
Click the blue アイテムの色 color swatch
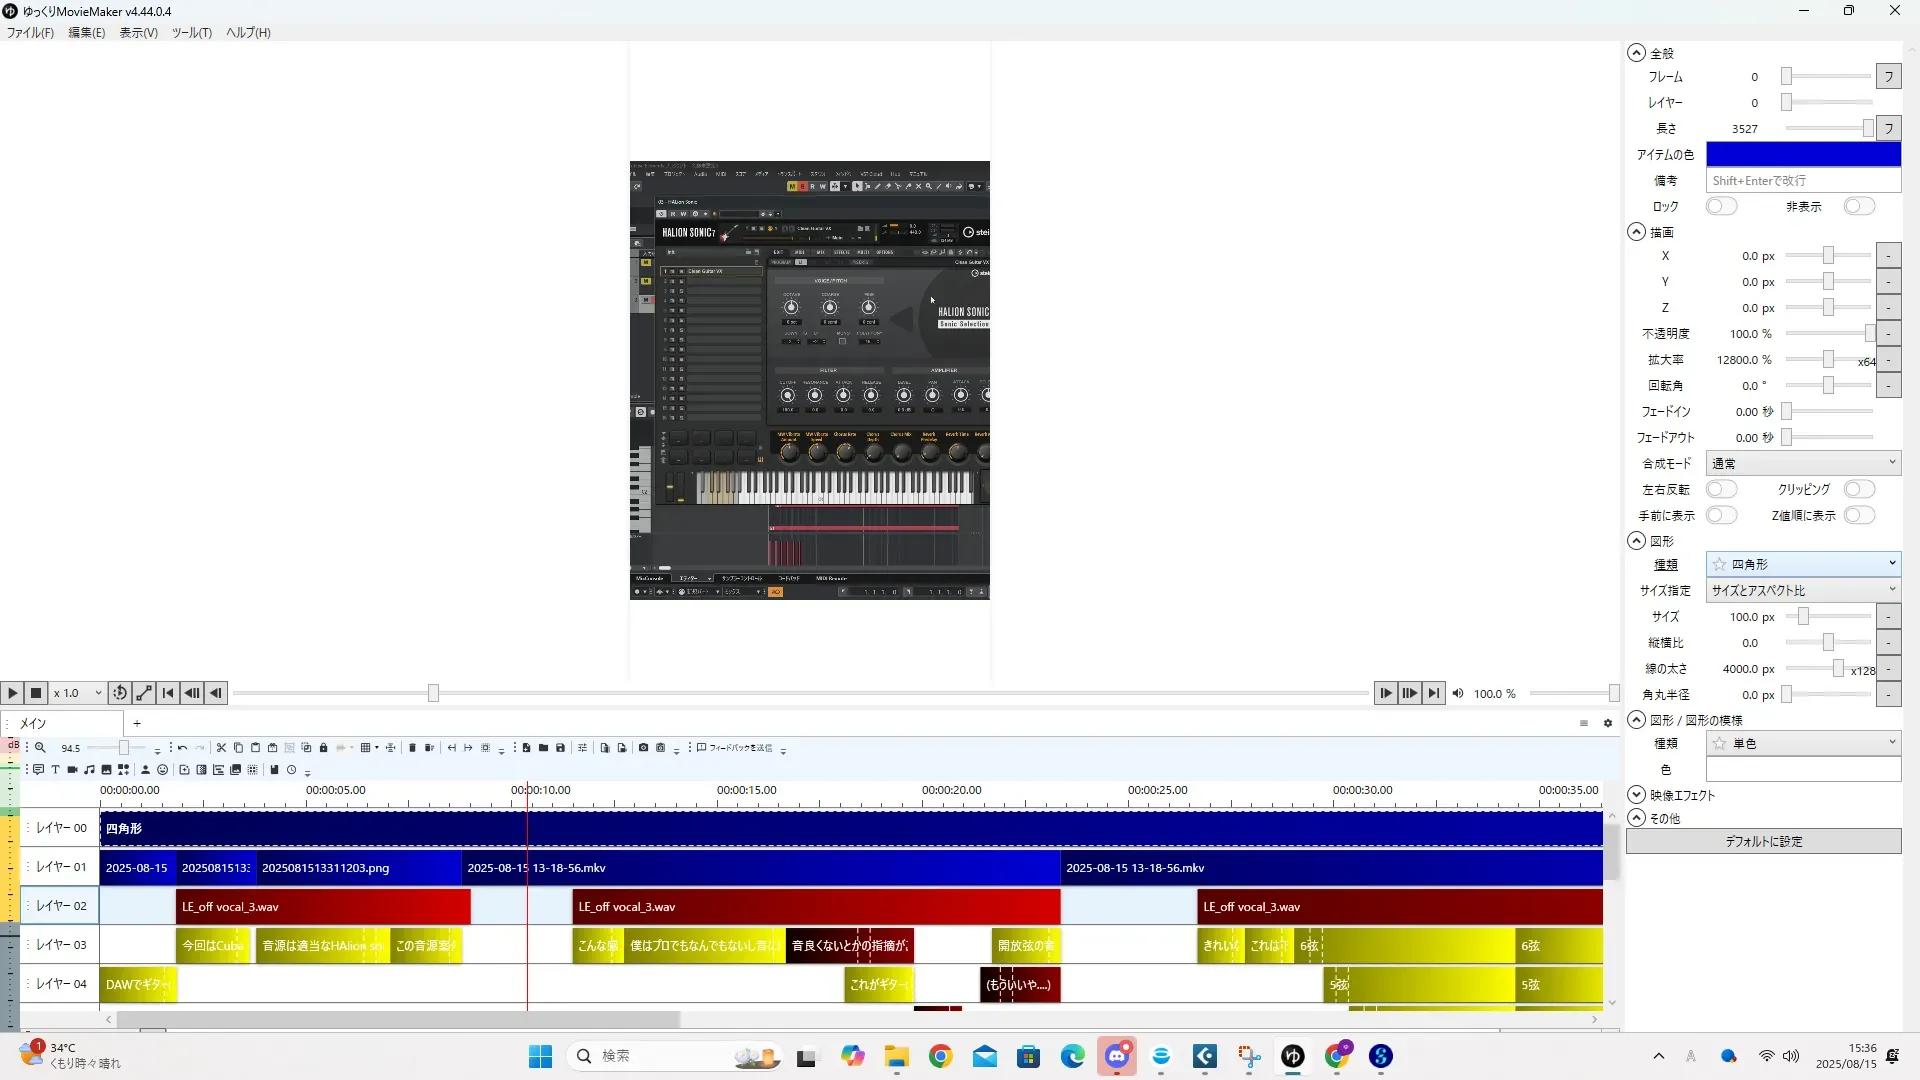click(x=1803, y=154)
